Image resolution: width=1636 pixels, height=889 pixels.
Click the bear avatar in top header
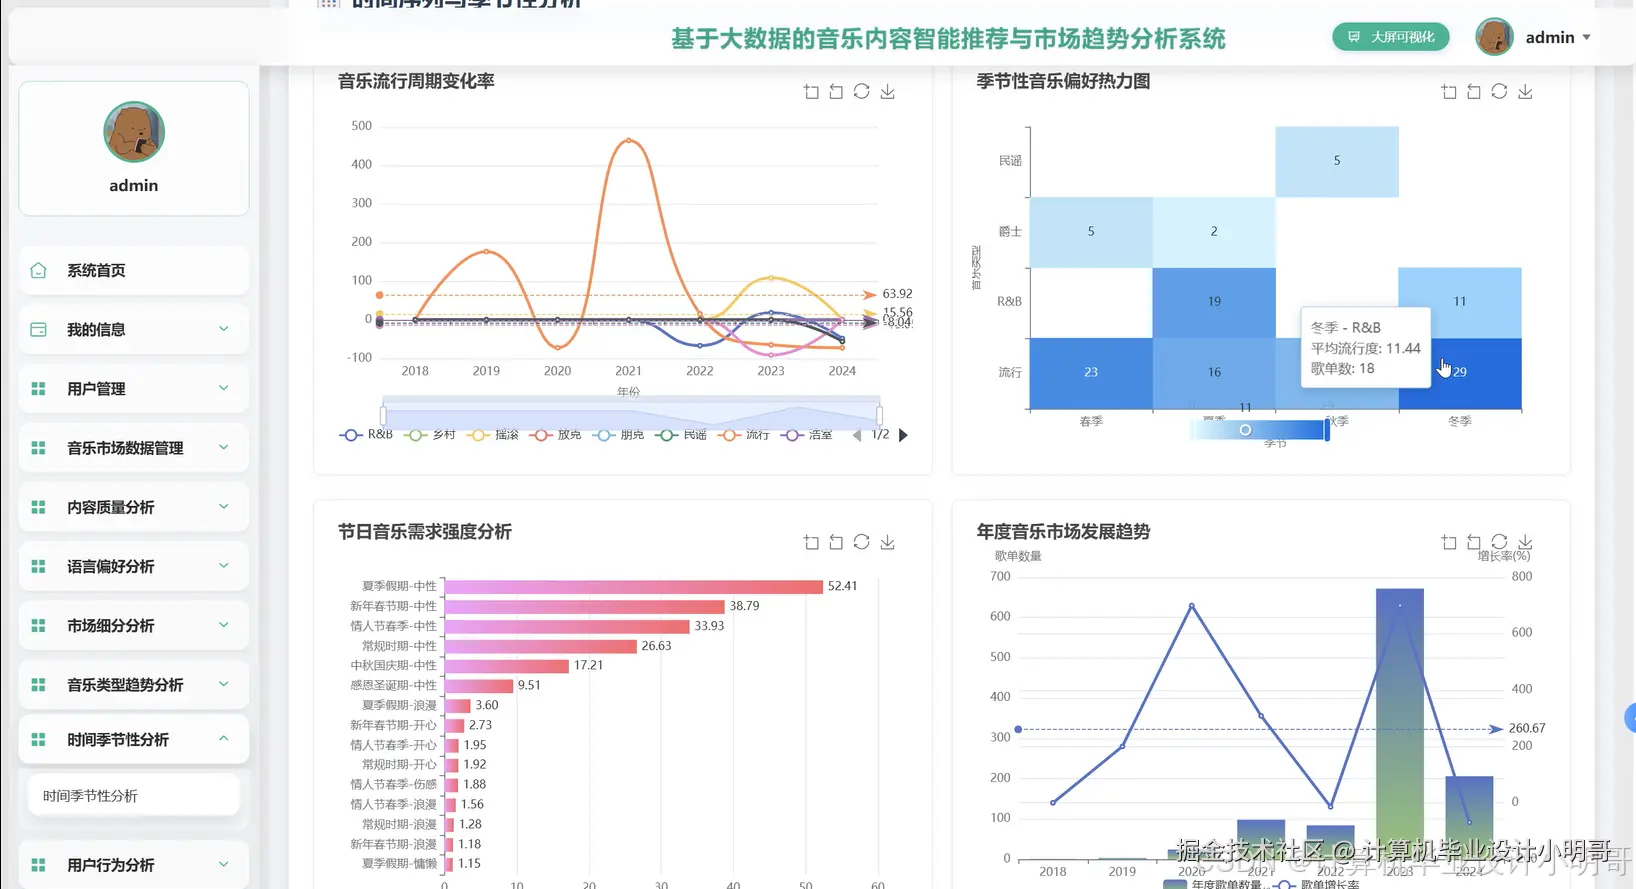click(1494, 37)
